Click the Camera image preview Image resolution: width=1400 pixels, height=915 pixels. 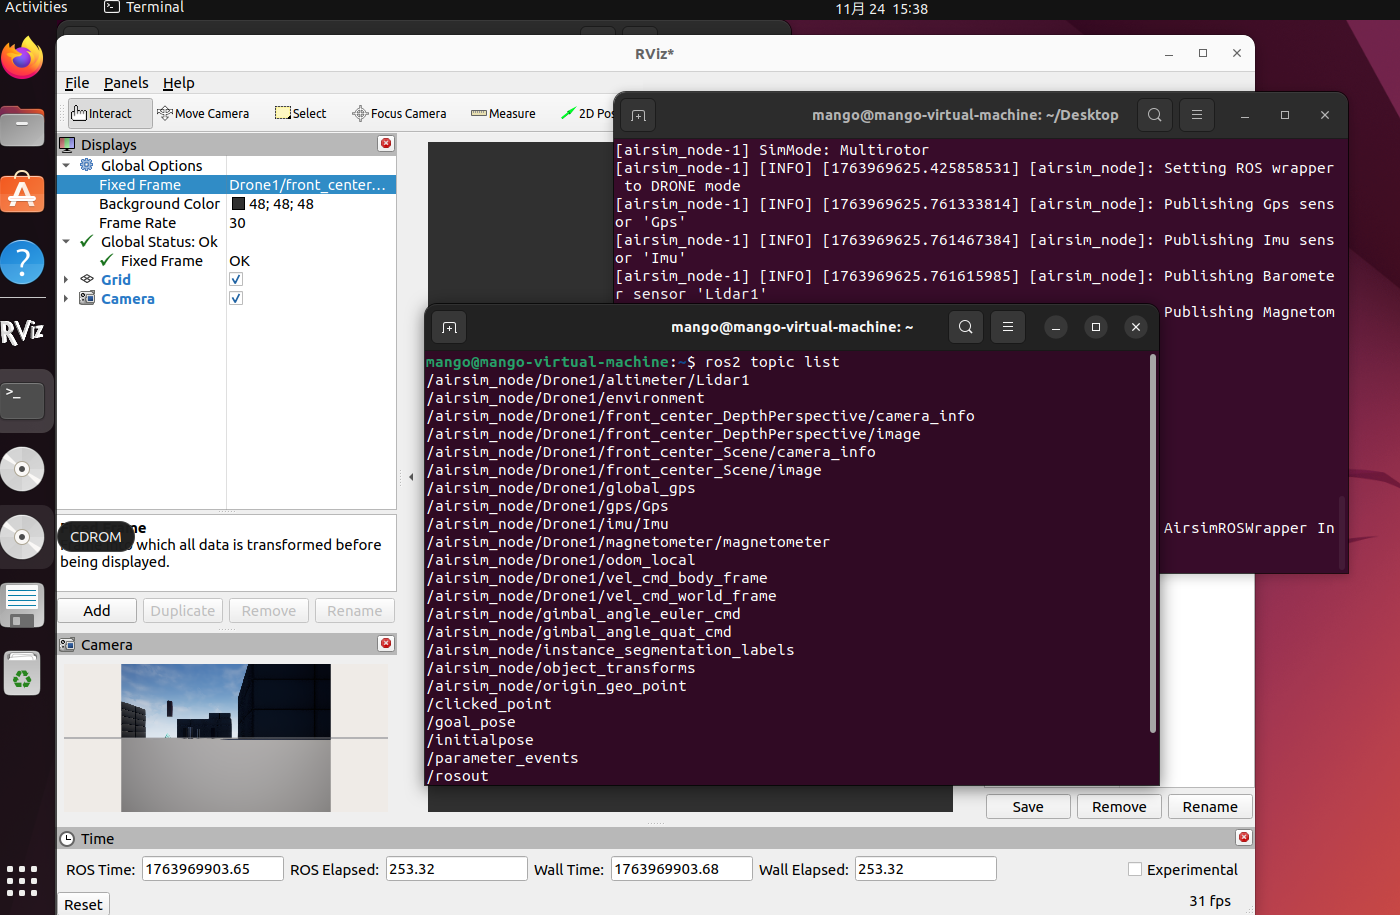(226, 738)
